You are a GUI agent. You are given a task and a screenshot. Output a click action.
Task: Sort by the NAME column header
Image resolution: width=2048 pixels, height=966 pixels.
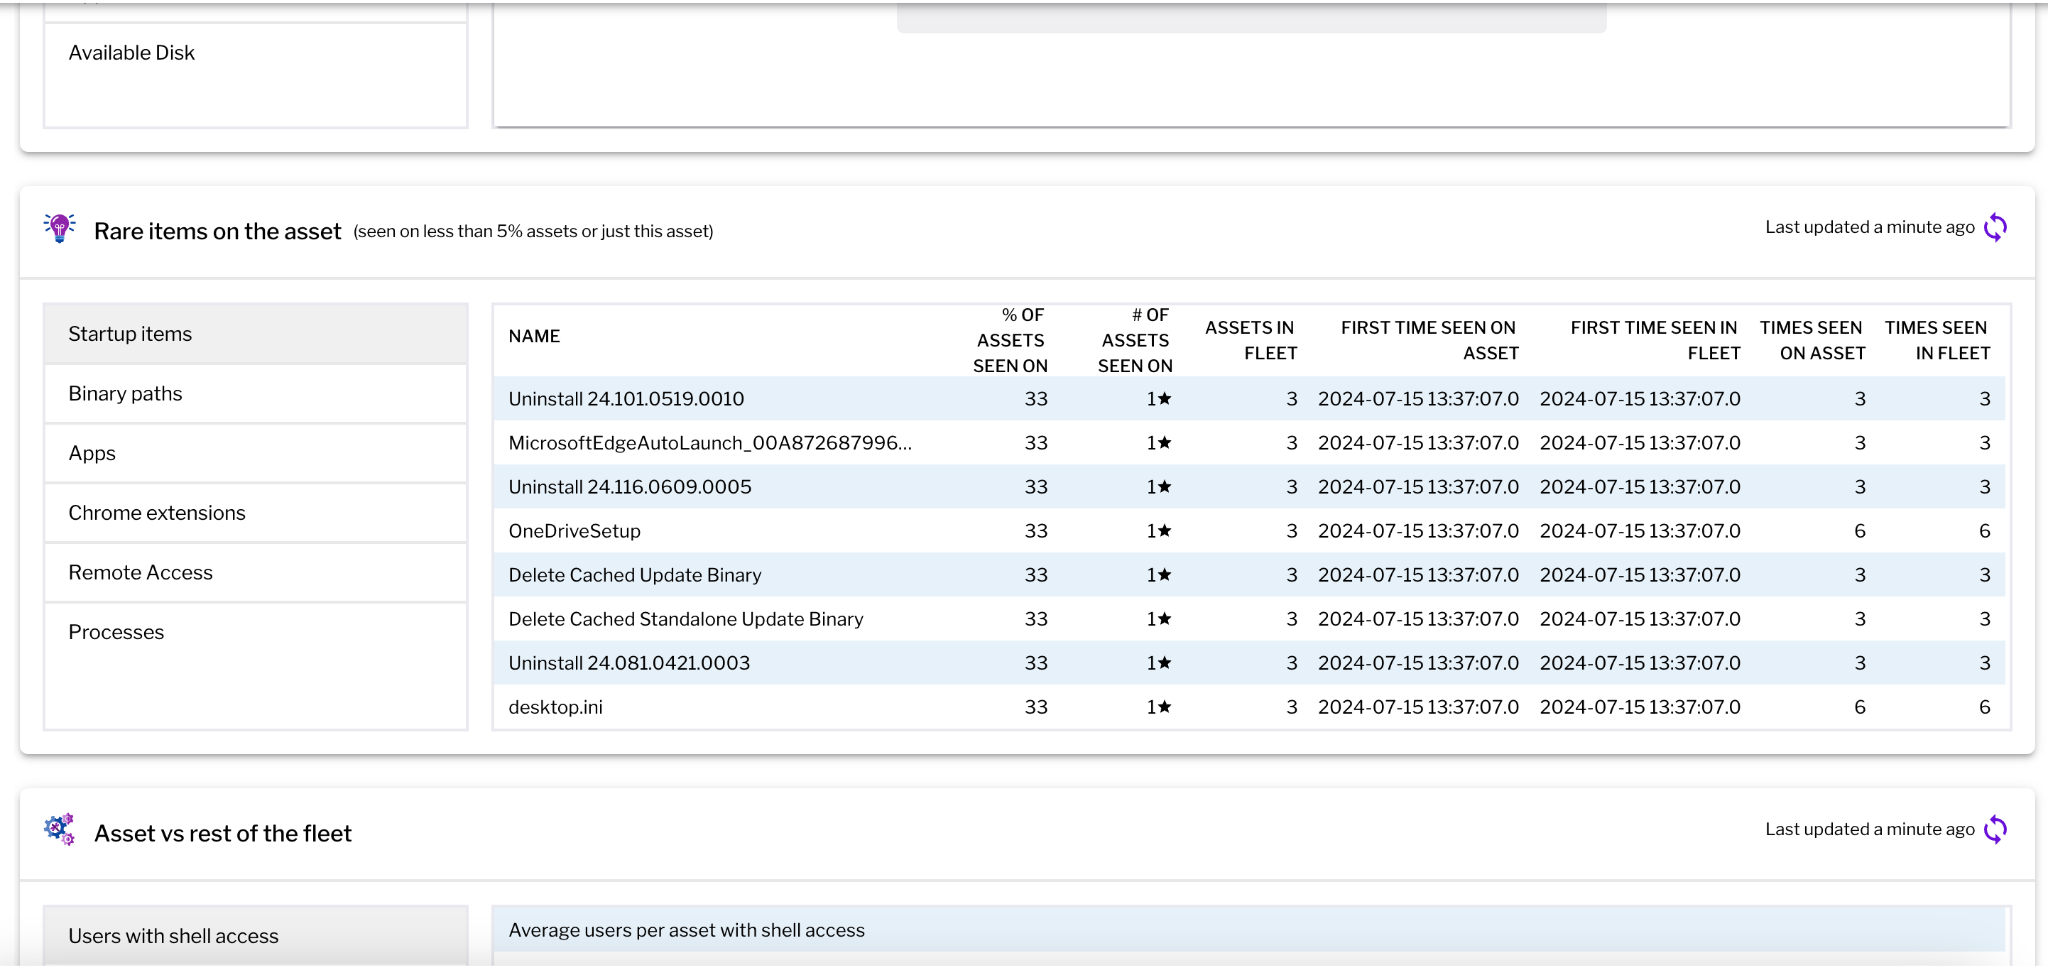tap(534, 336)
